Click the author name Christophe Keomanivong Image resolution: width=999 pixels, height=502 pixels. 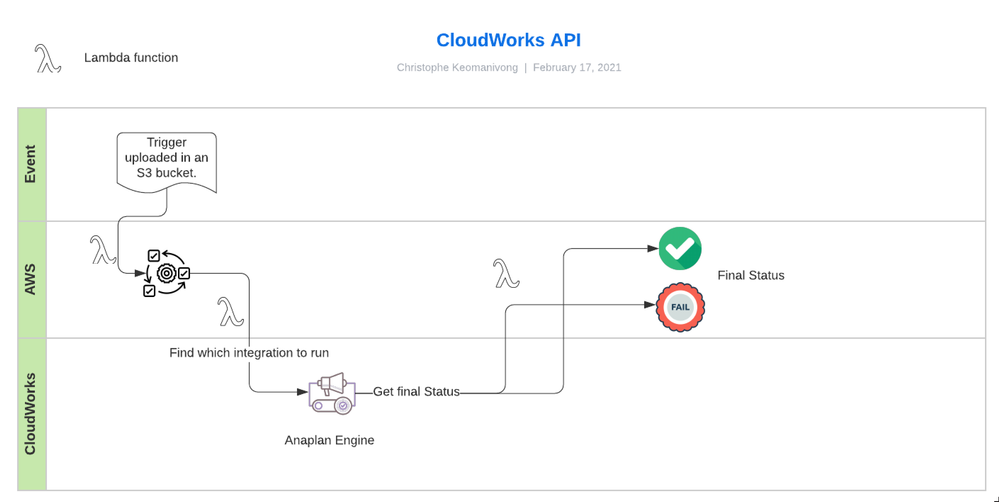(x=457, y=68)
